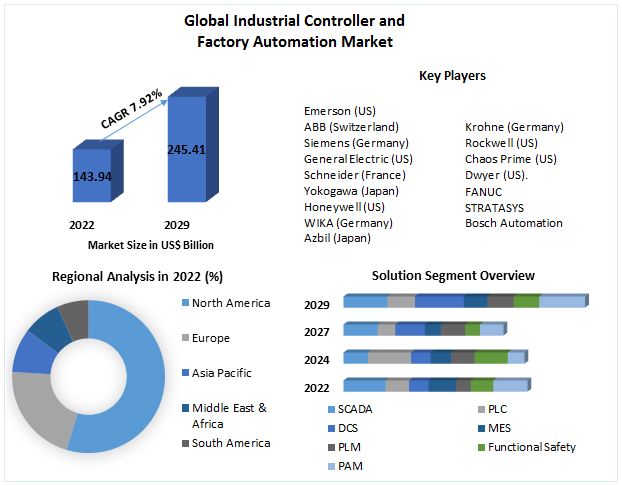
Task: Click the 2024 stacked solution bar
Action: pos(433,357)
